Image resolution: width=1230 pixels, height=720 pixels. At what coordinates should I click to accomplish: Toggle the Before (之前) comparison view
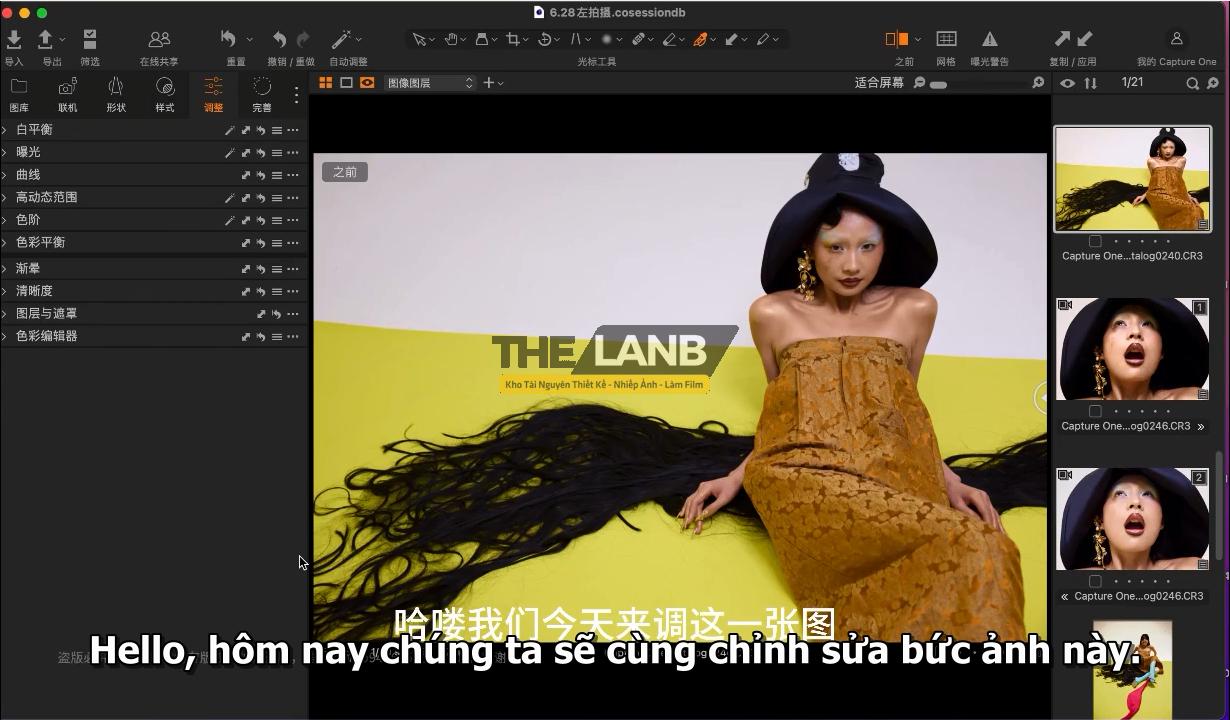(897, 39)
